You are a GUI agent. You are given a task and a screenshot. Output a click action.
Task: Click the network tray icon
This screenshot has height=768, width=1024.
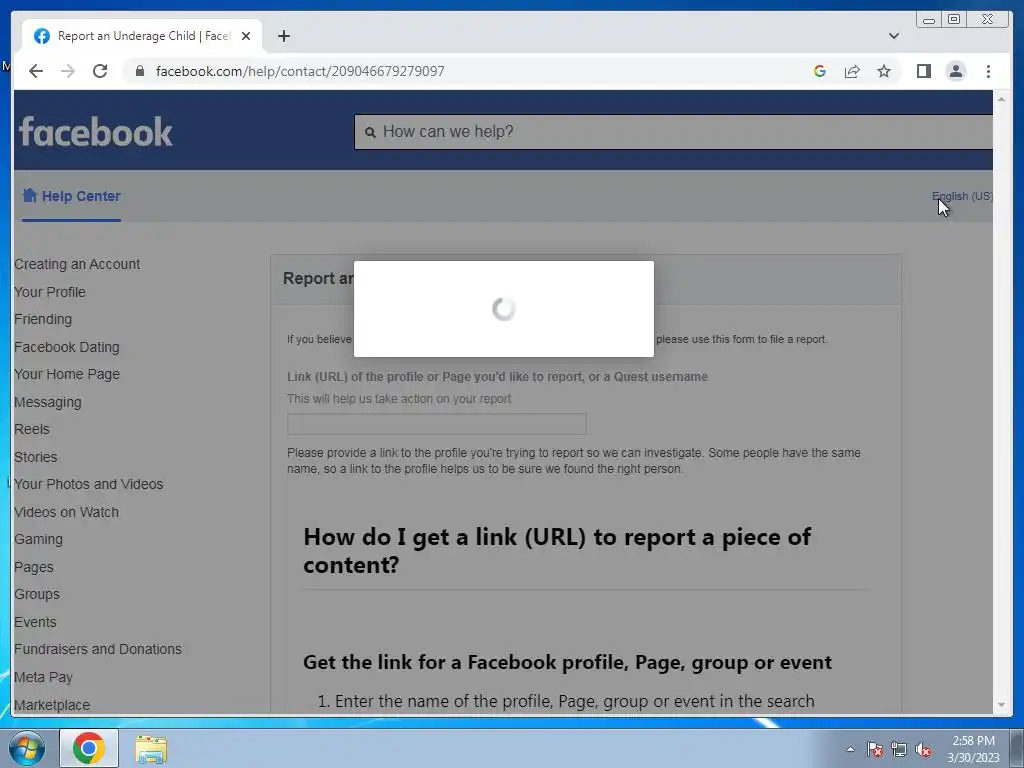pos(899,749)
